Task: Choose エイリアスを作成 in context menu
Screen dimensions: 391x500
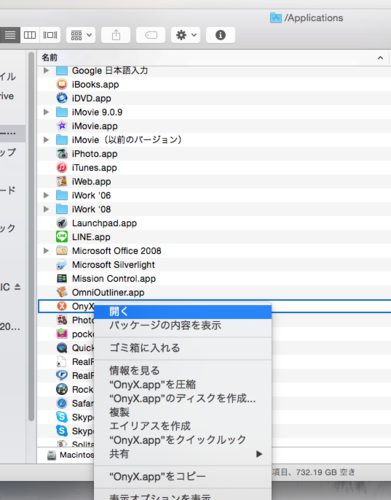Action: 183,426
